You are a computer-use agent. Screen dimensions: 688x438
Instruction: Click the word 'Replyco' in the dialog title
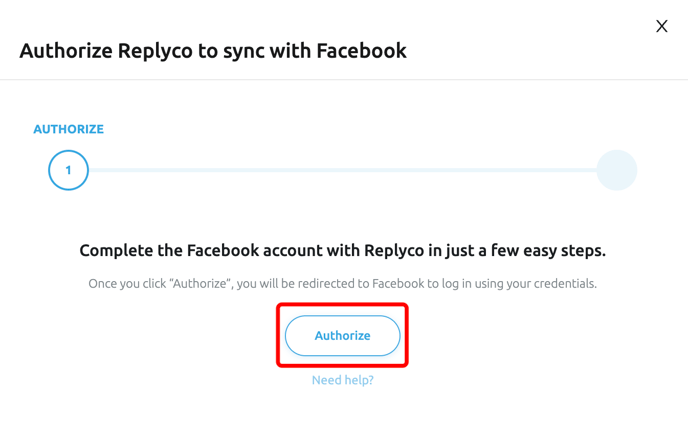click(157, 50)
